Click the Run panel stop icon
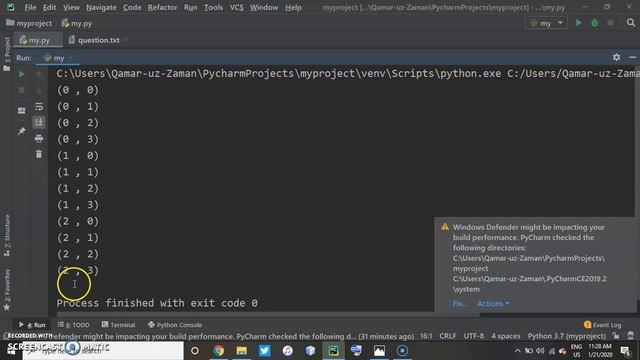Screen dimensions: 640x360 click(x=22, y=90)
